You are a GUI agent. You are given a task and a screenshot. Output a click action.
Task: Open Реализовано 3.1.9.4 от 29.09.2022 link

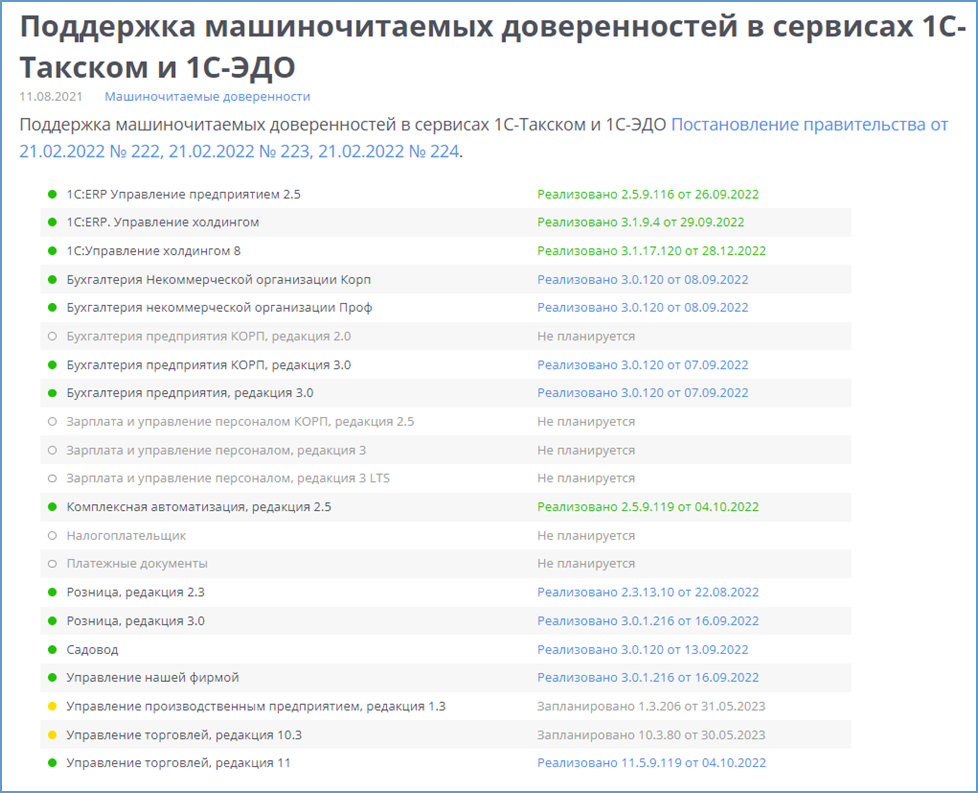641,222
